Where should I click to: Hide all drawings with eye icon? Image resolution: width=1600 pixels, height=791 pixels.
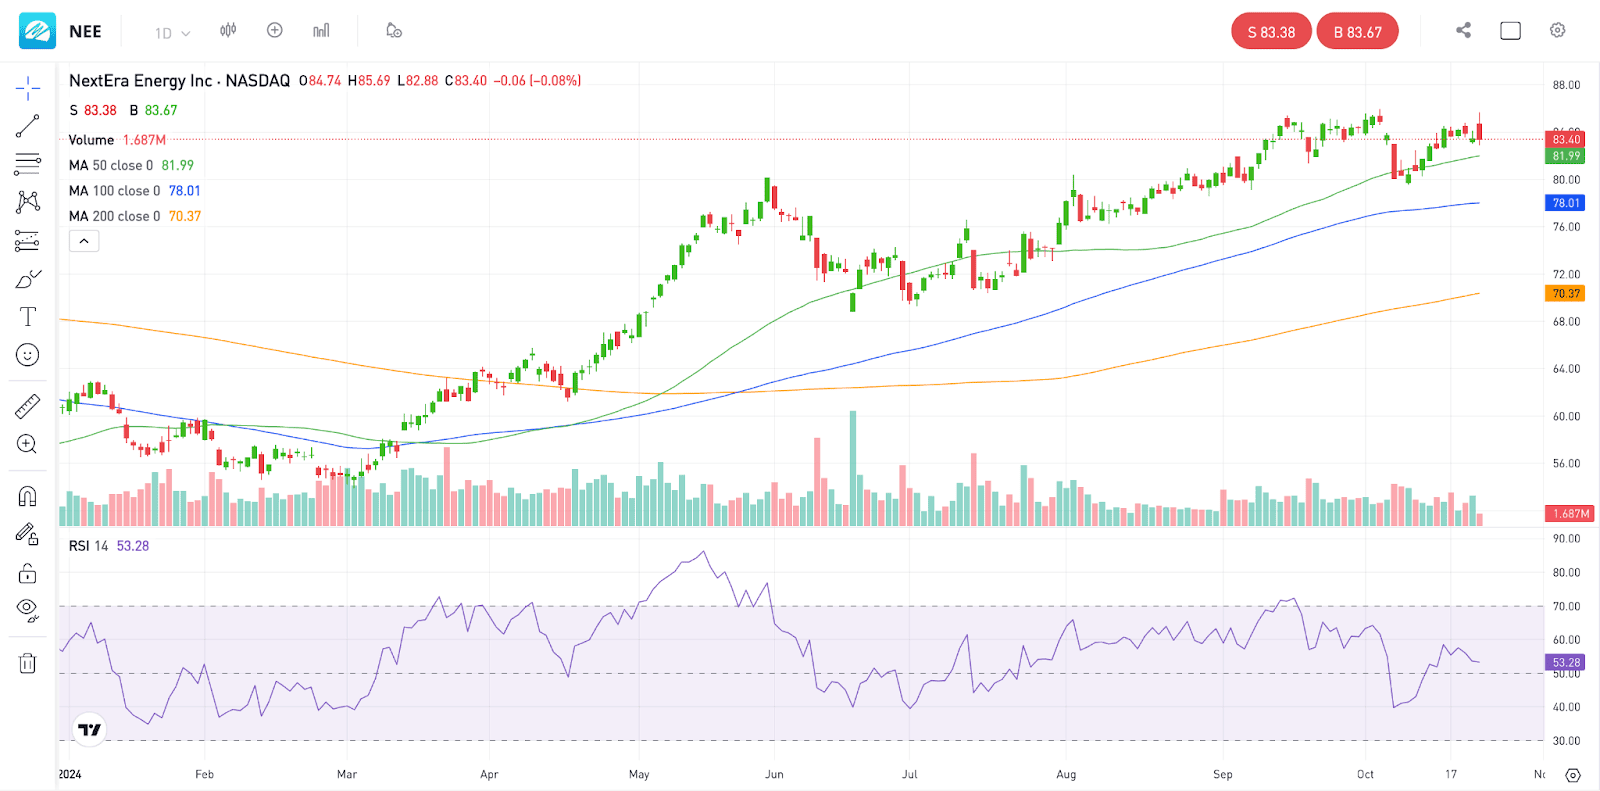pos(28,610)
